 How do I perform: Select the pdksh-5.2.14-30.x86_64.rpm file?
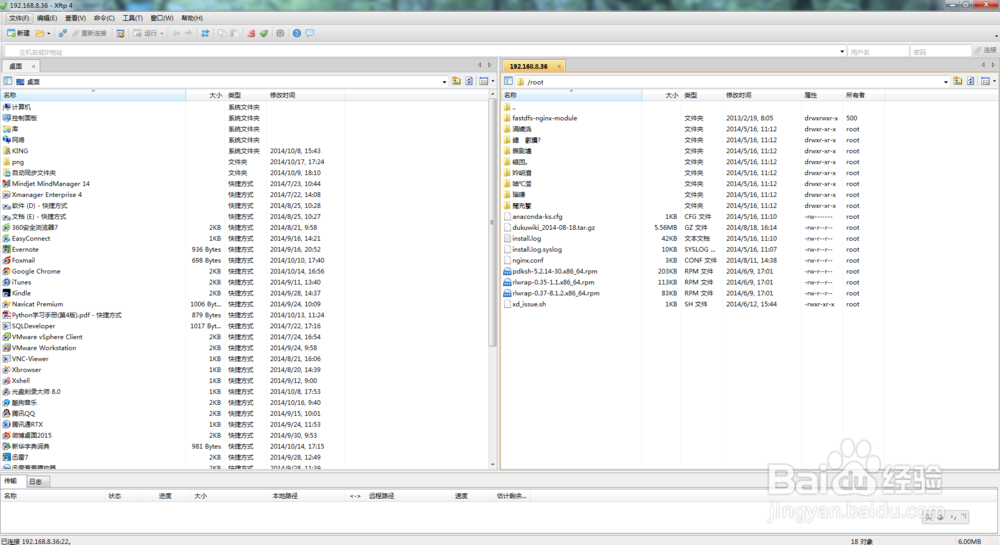point(554,271)
